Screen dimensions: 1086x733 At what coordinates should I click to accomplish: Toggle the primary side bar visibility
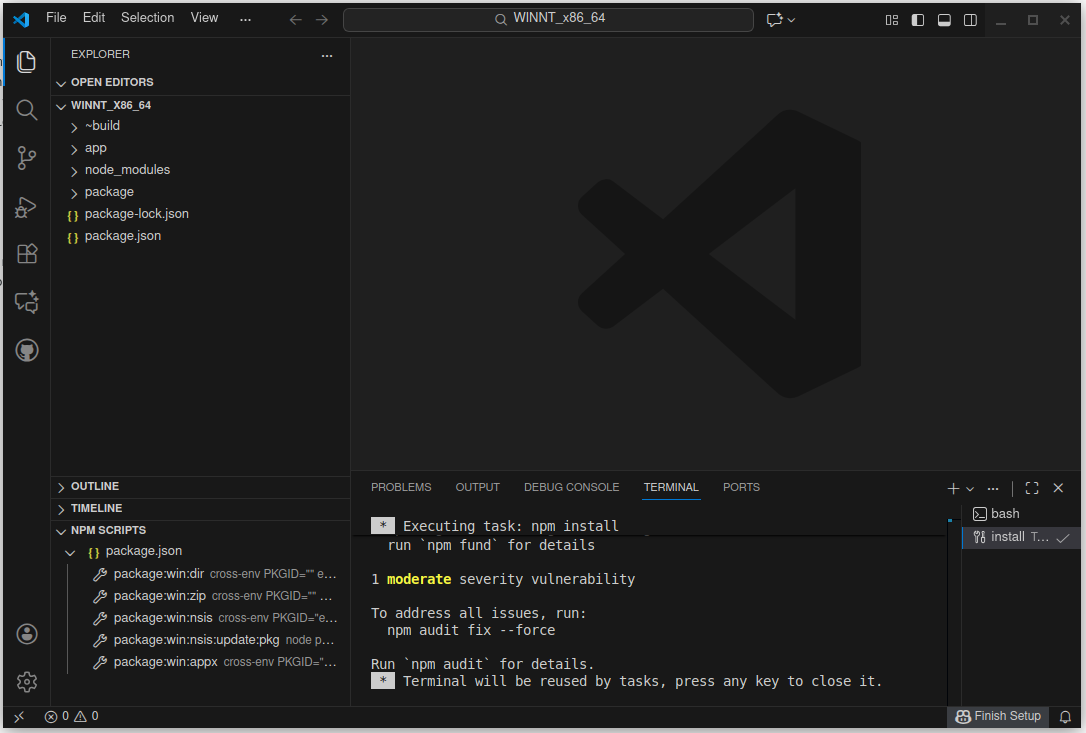918,20
